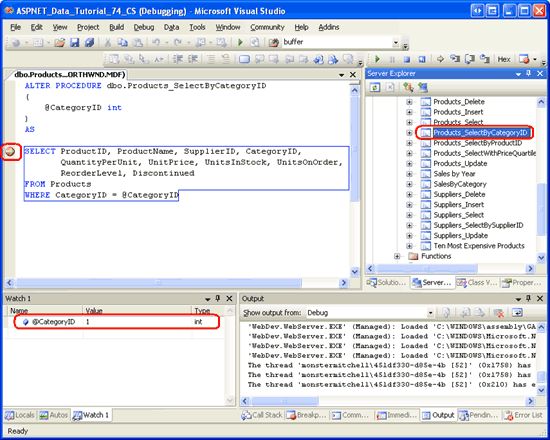
Task: Click the Cut scissors icon
Action: coord(108,43)
